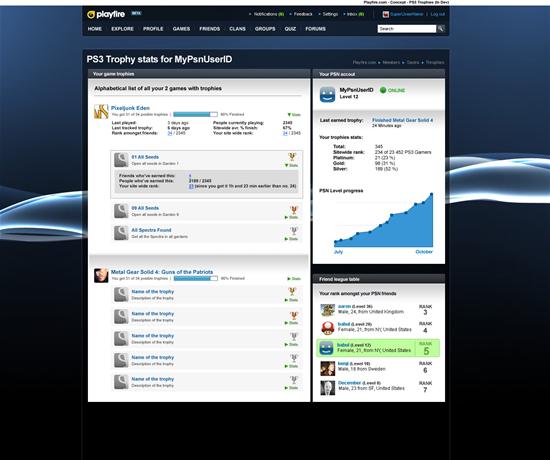Open the Pixeljunk Eden game icon
The image size is (550, 460).
101,112
